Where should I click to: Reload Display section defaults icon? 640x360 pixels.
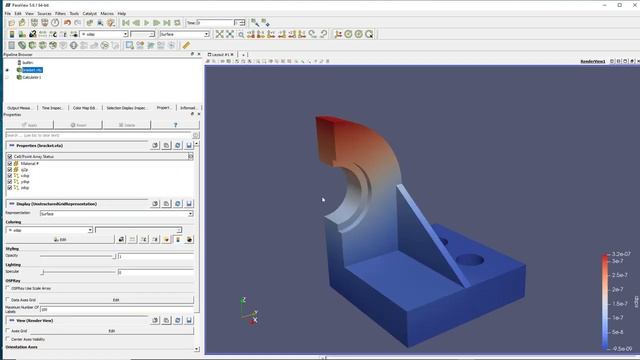[x=178, y=204]
